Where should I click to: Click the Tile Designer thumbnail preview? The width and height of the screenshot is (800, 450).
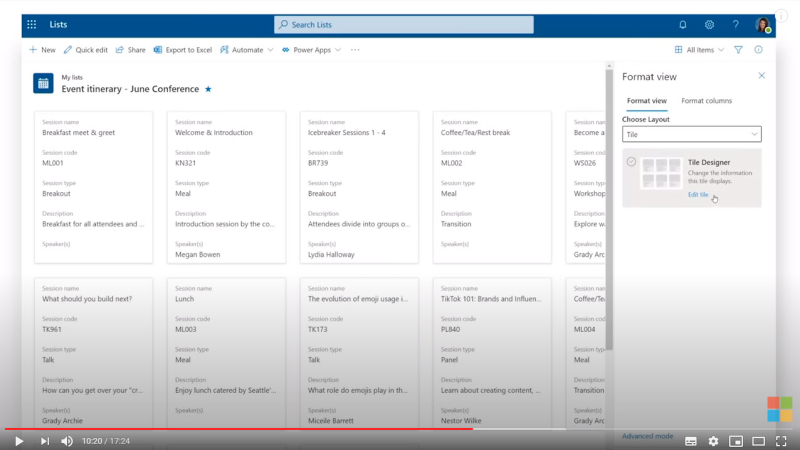click(x=661, y=173)
